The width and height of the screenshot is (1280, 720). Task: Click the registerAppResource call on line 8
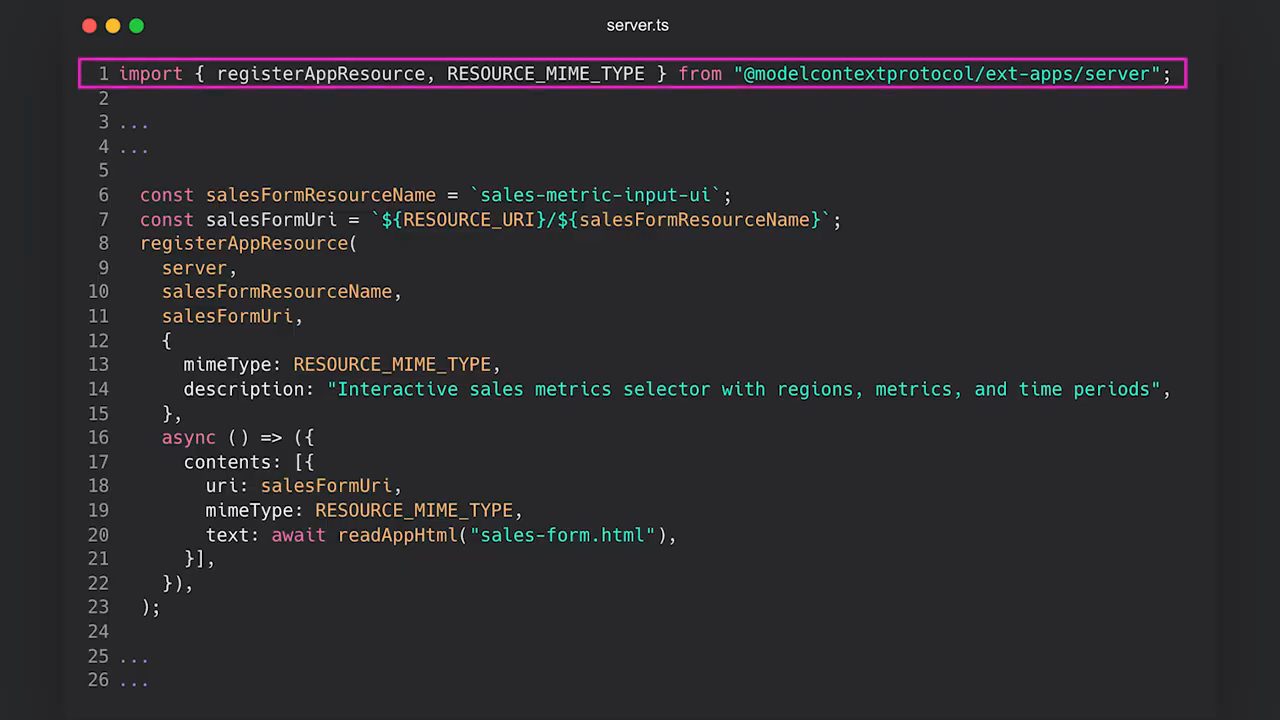coord(244,244)
